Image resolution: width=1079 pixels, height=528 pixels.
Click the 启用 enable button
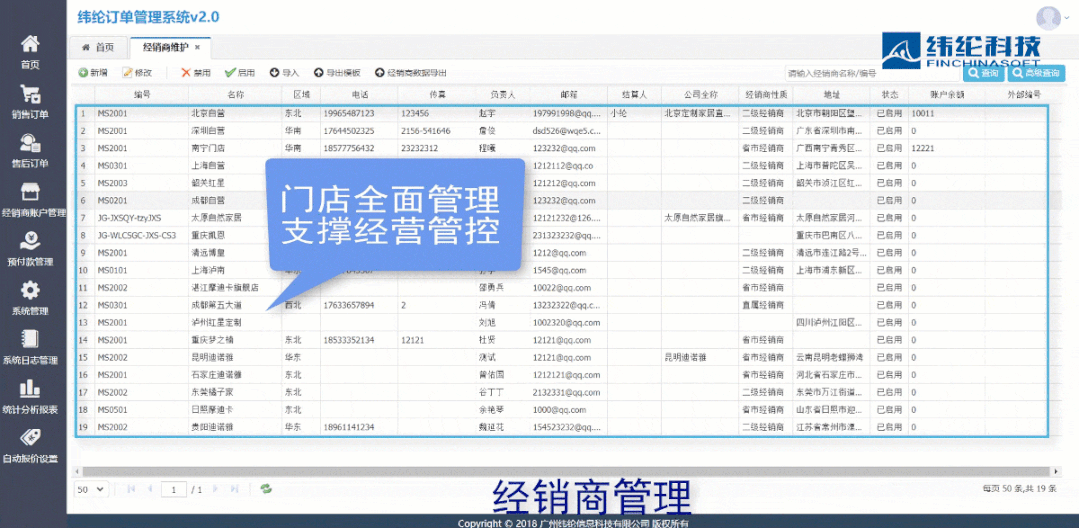point(239,72)
